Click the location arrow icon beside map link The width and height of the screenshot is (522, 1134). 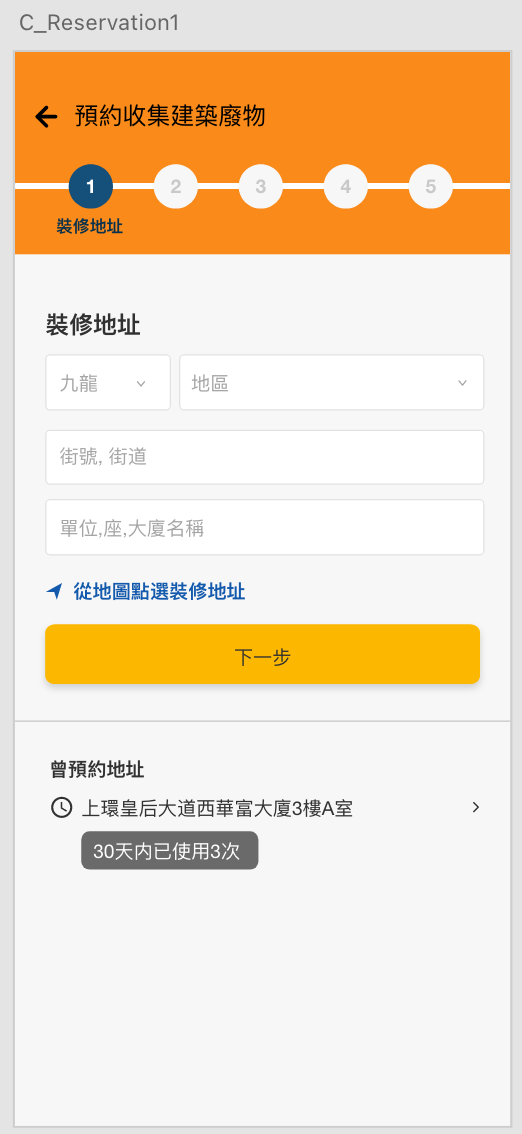[x=55, y=592]
